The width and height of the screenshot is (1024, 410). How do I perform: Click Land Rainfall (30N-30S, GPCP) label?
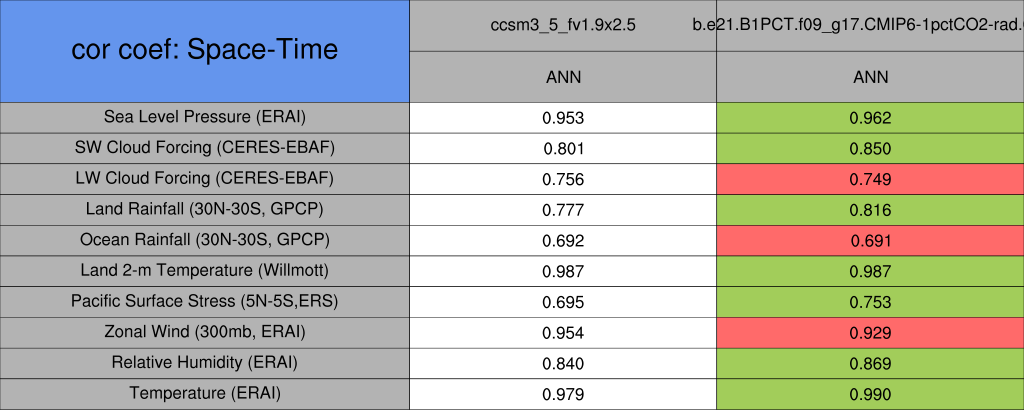click(205, 209)
